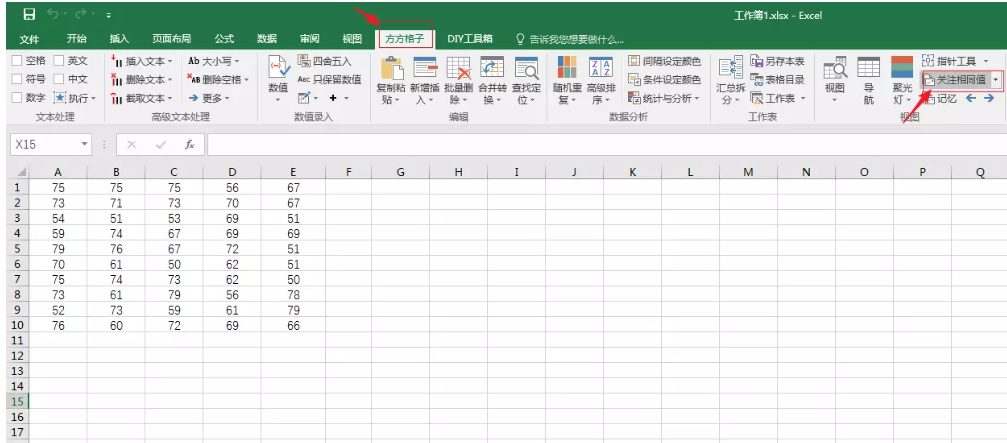Click the blue left arrow icon
Viewport: 1007px width, 443px height.
971,98
